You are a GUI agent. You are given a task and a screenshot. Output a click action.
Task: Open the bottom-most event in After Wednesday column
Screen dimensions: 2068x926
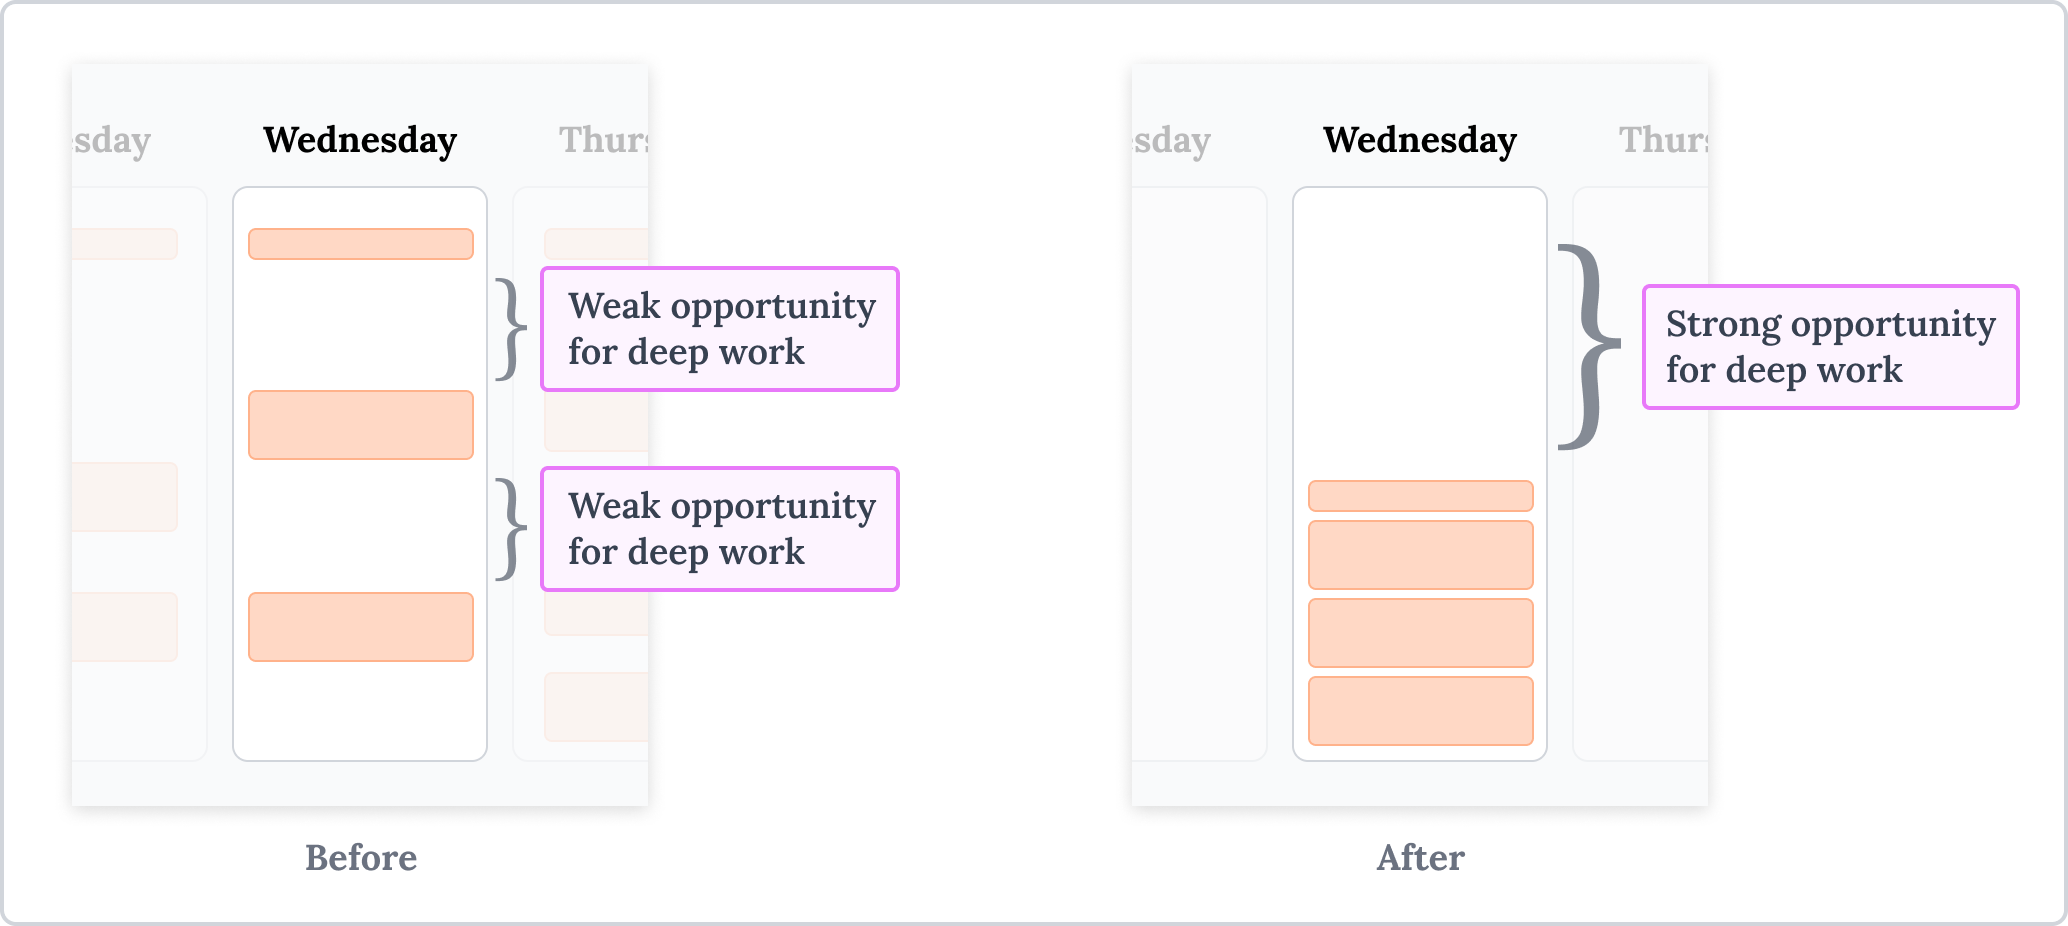[x=1421, y=711]
